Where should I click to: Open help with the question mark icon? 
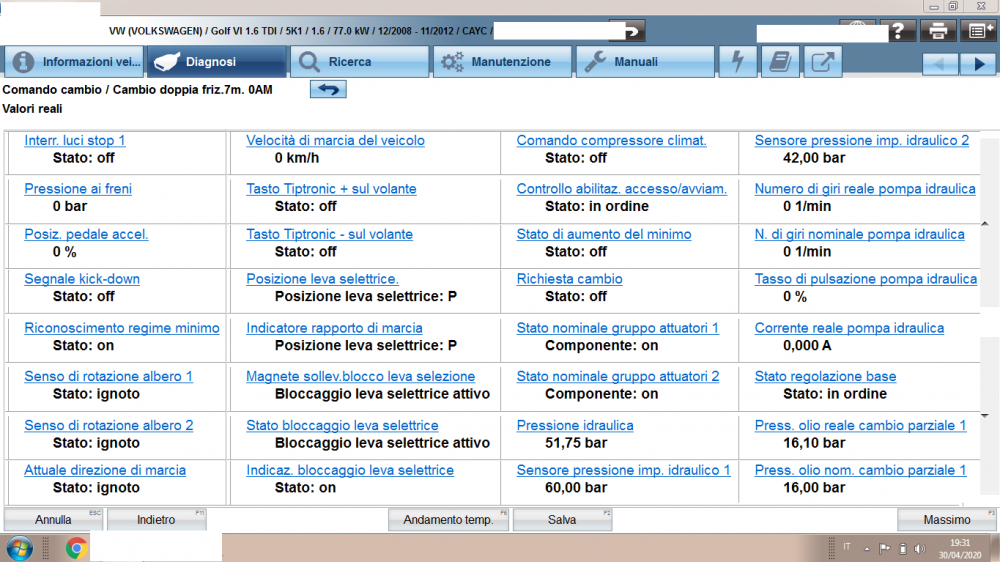[x=898, y=30]
